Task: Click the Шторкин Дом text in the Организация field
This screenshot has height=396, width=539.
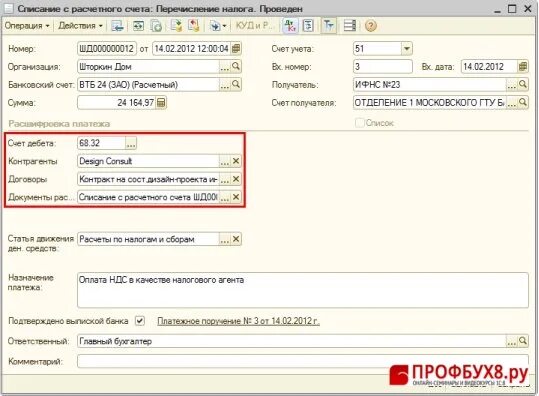Action: click(x=105, y=67)
